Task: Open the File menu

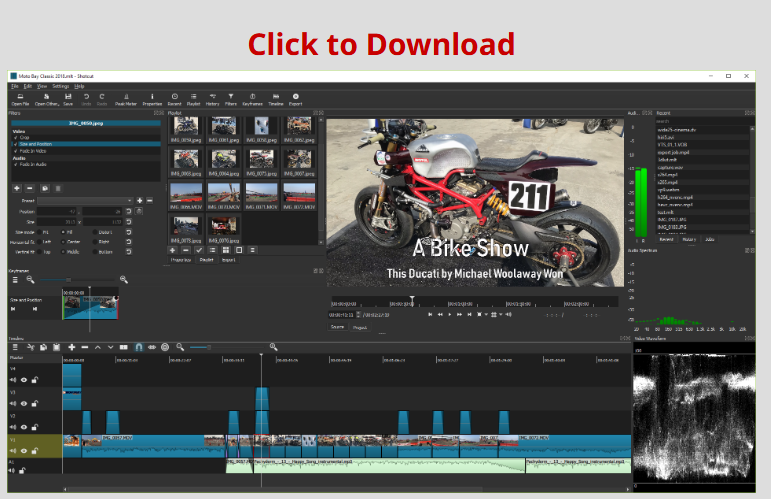Action: pos(15,86)
